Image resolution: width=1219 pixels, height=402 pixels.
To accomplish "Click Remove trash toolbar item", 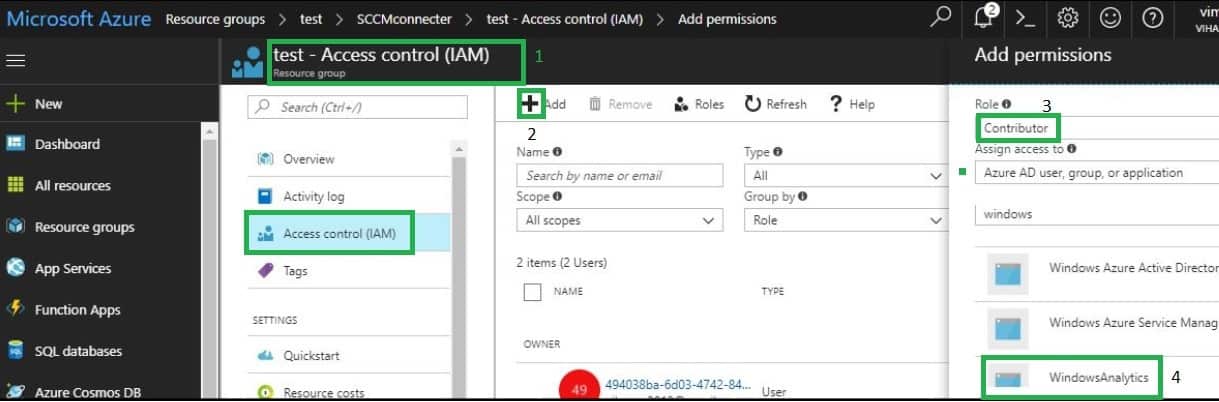I will click(x=620, y=104).
